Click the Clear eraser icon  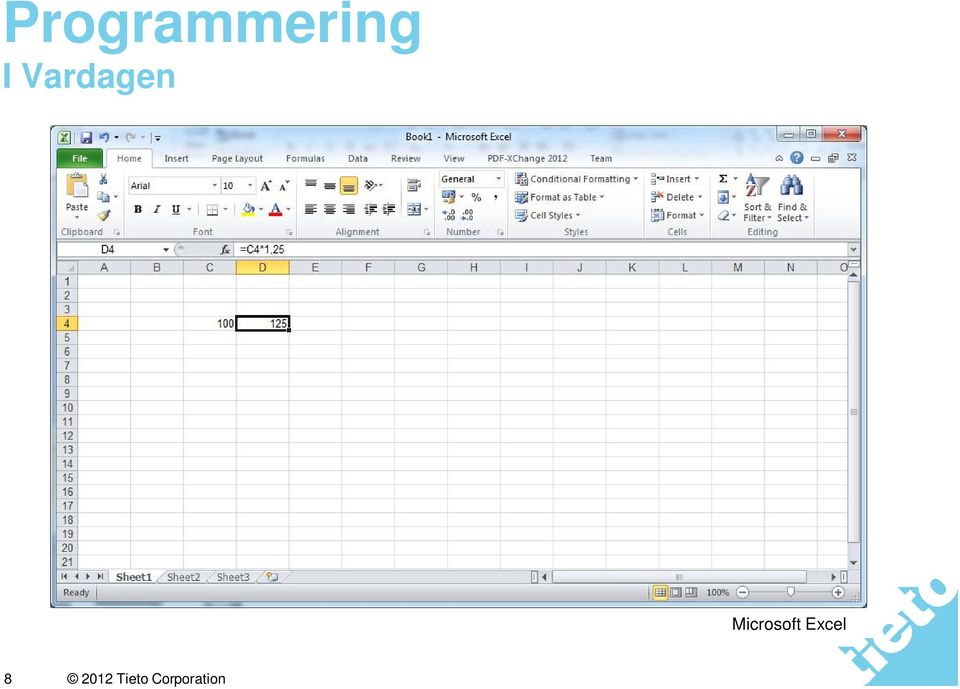tap(723, 215)
